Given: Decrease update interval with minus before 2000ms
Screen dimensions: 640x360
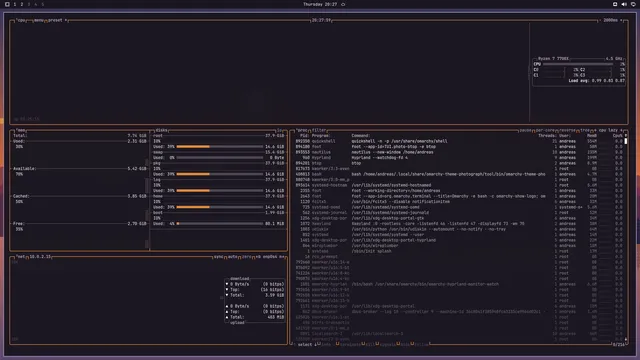Looking at the screenshot, I should point(600,20).
